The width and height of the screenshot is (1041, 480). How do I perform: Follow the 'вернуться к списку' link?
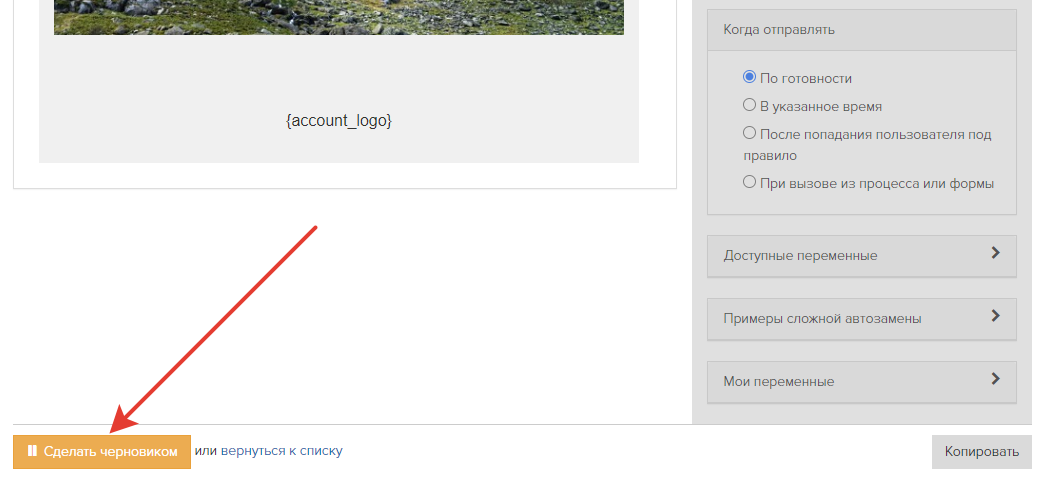[x=281, y=451]
